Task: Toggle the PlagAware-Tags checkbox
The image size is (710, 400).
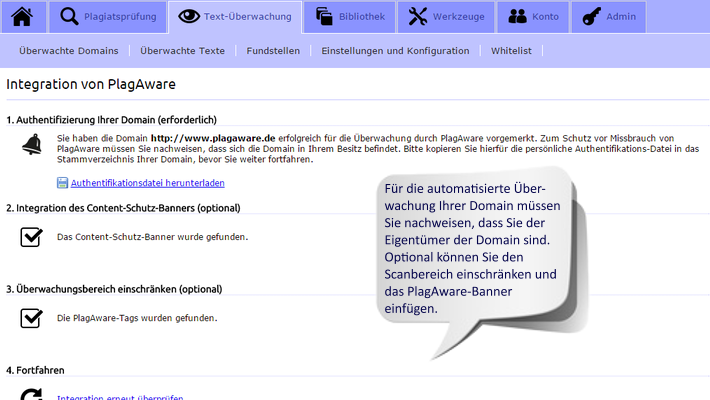Action: (31, 318)
